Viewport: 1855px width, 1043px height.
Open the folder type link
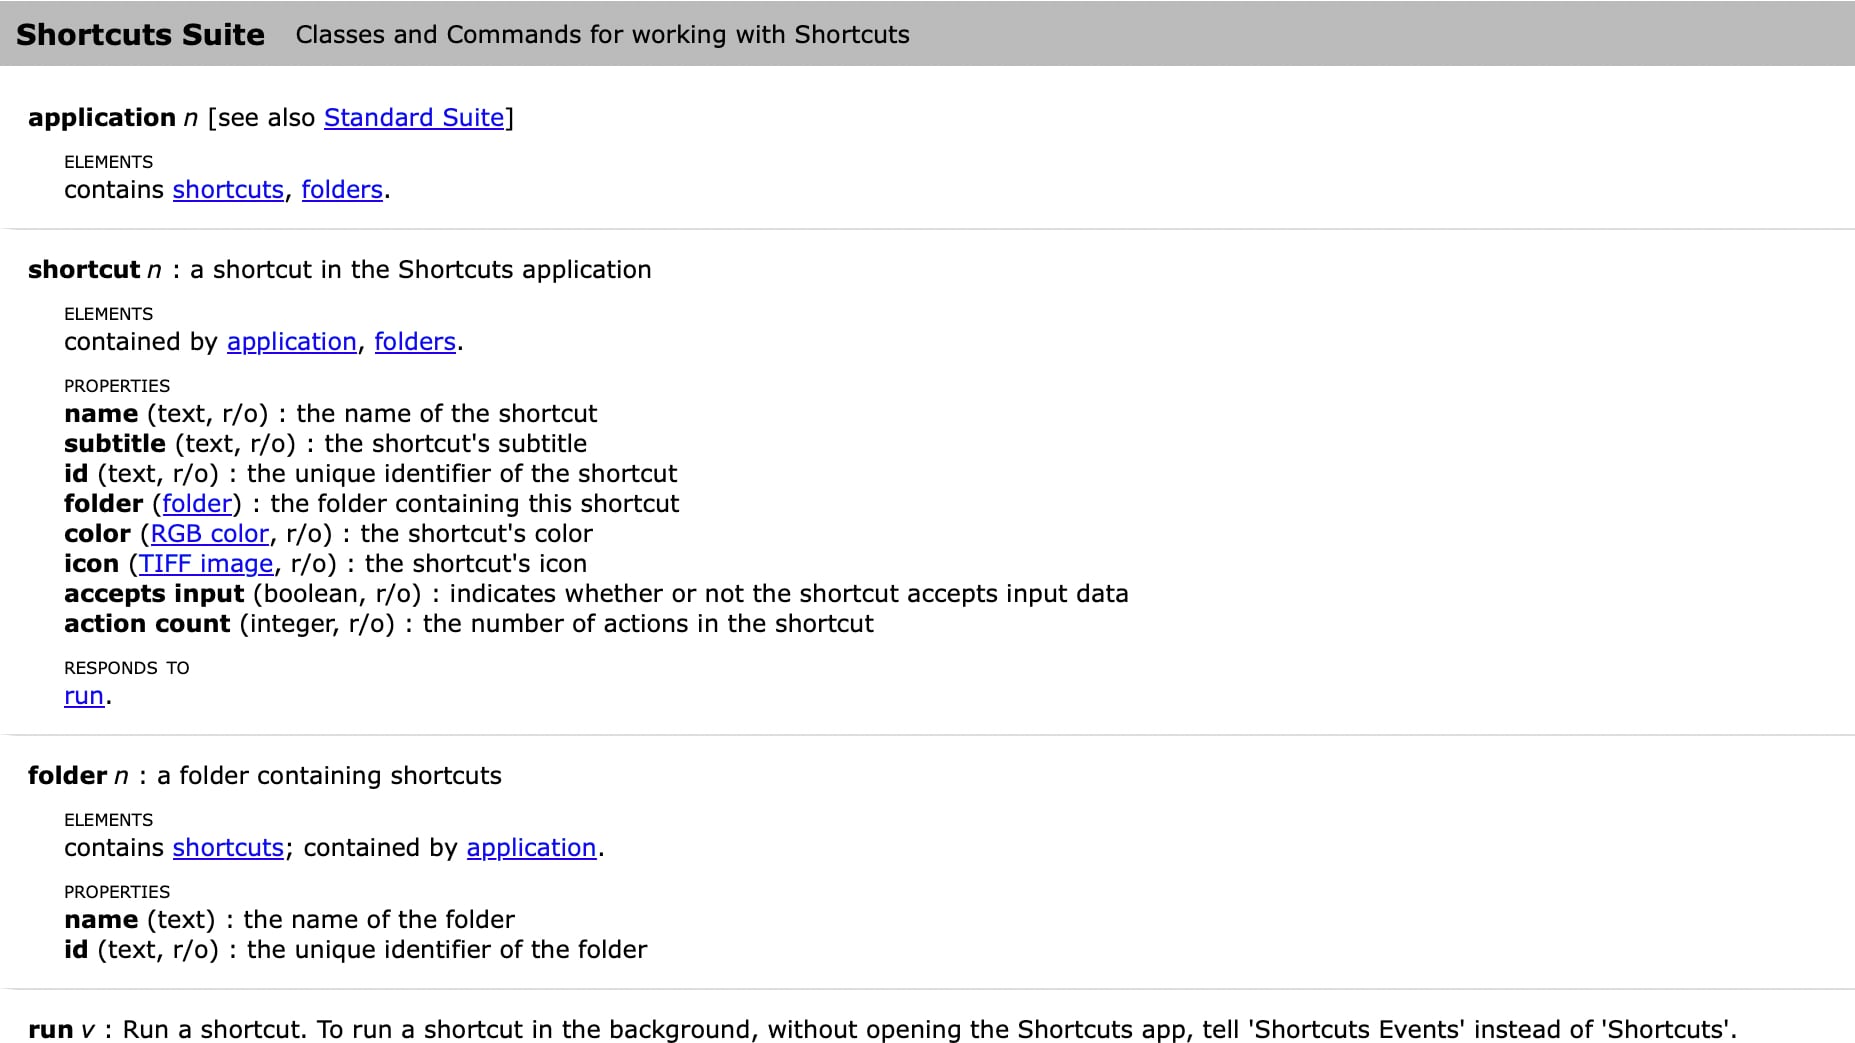[197, 504]
